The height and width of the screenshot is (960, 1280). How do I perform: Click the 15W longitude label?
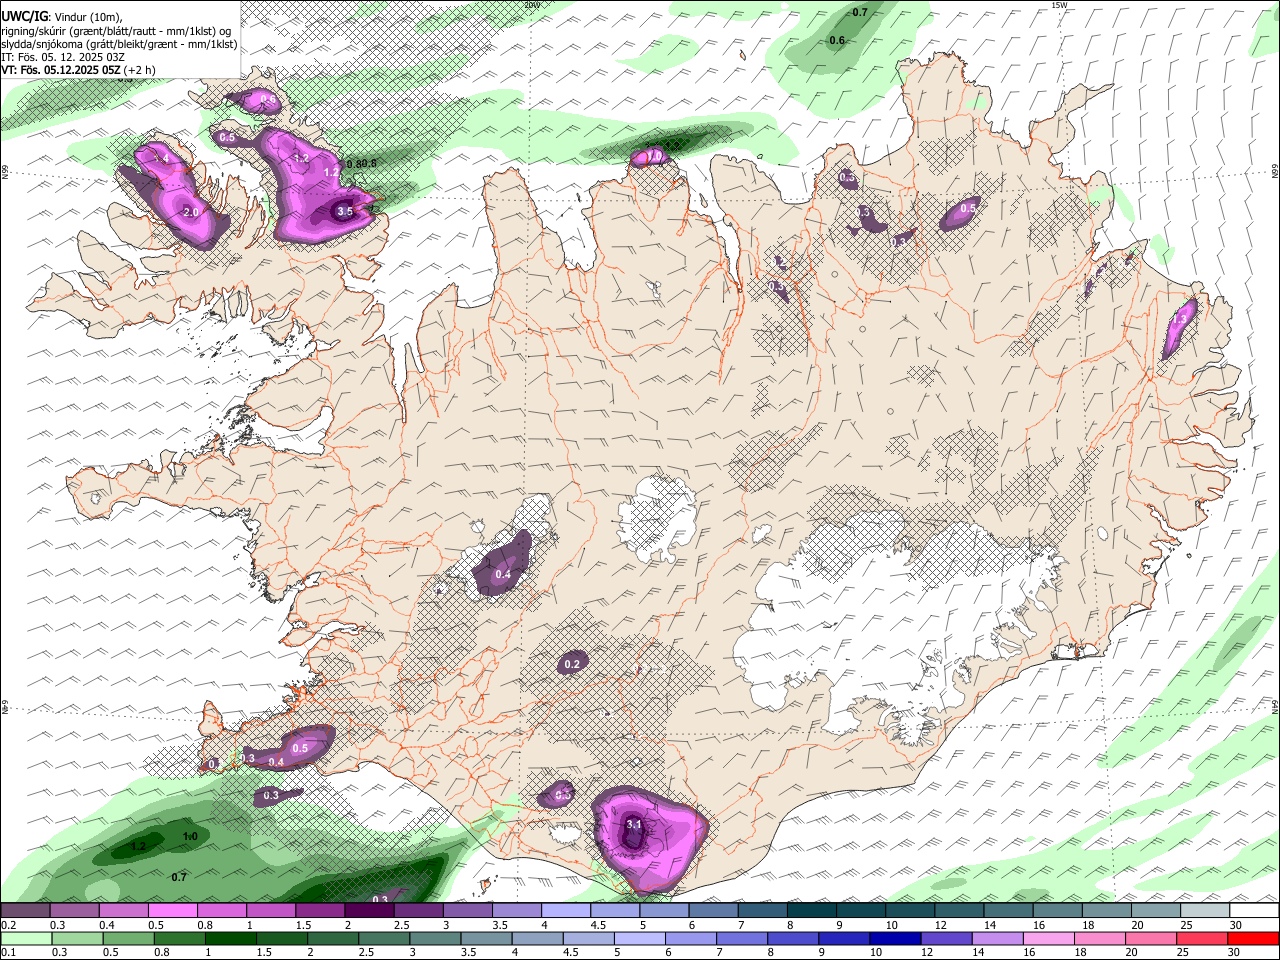[1059, 5]
